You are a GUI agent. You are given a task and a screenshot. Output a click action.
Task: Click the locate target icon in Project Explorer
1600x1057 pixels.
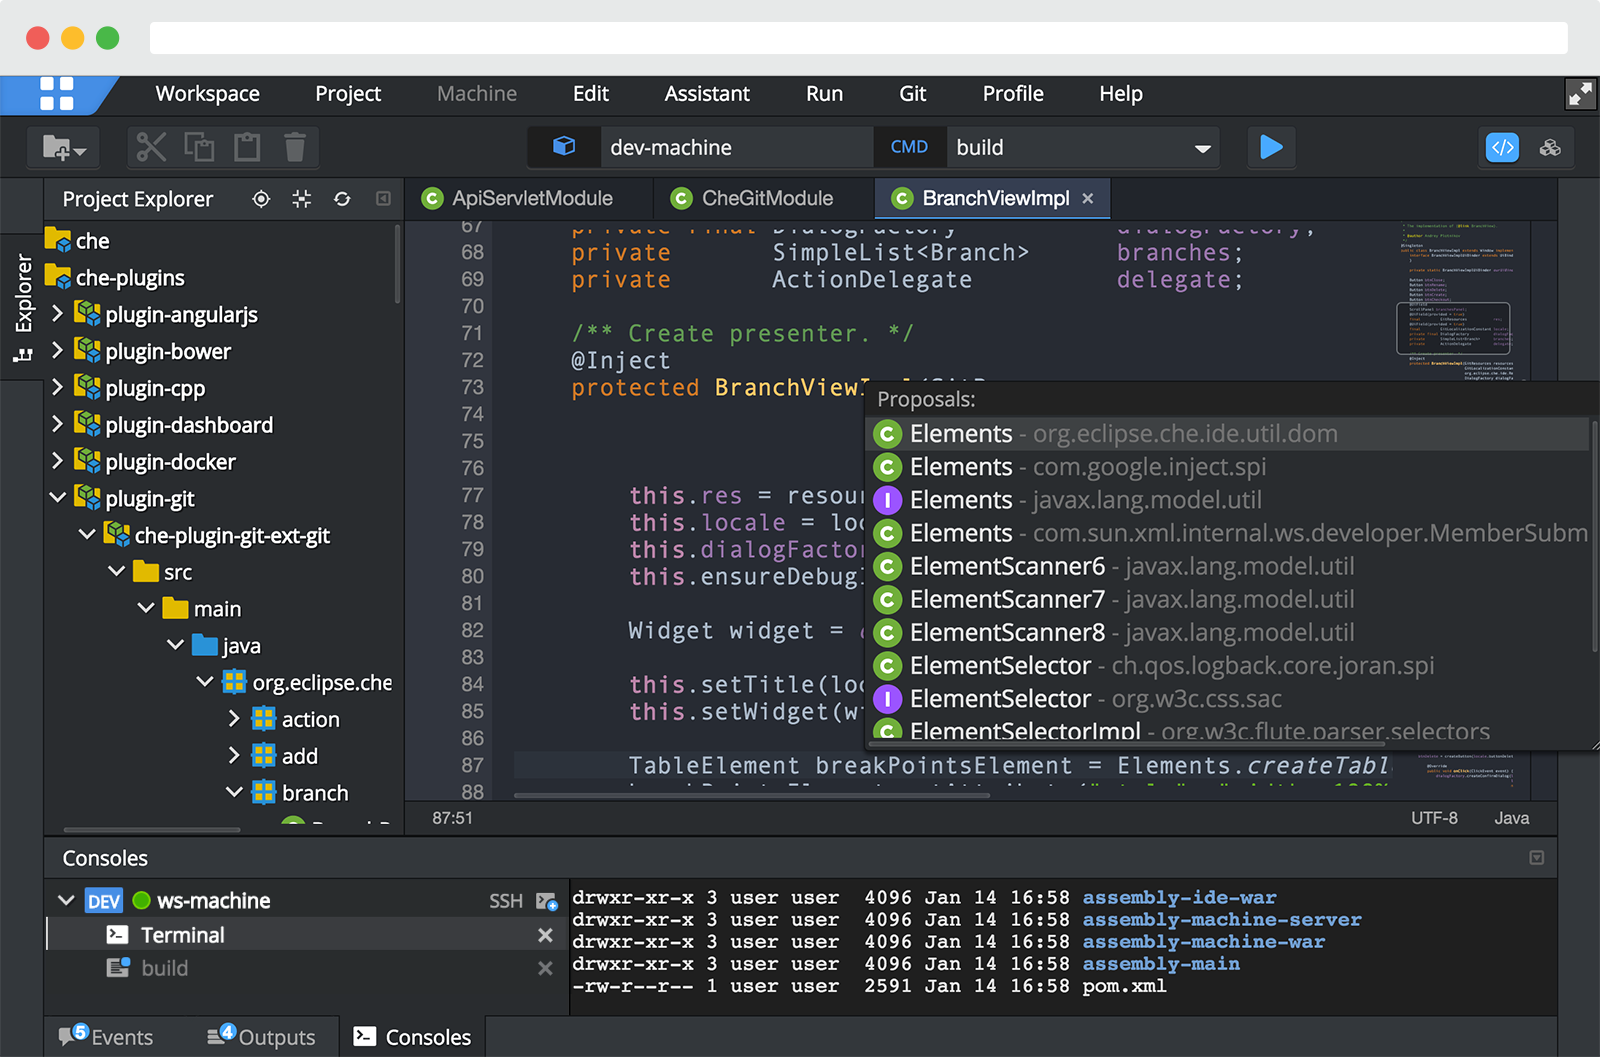[261, 199]
